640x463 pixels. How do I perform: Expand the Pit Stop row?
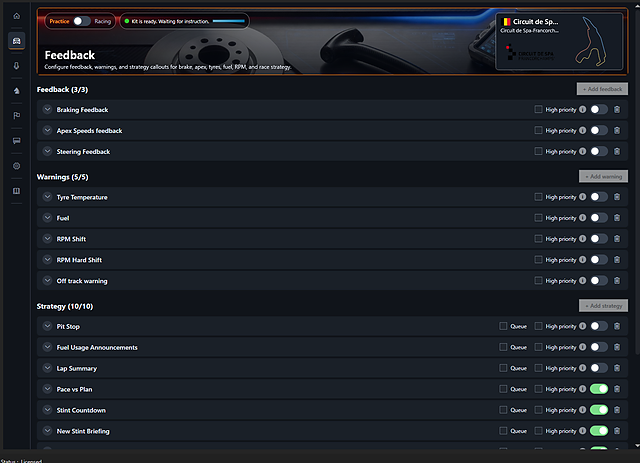pos(47,326)
